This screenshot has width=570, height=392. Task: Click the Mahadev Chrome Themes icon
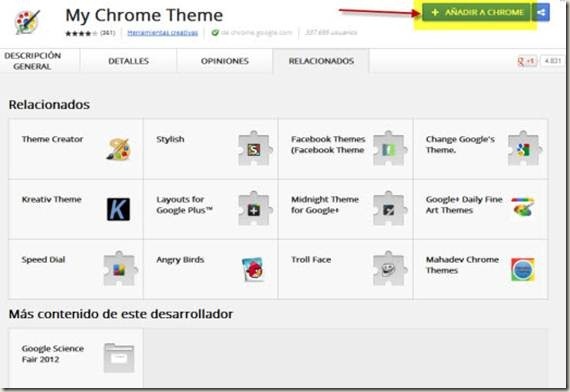pyautogui.click(x=523, y=270)
